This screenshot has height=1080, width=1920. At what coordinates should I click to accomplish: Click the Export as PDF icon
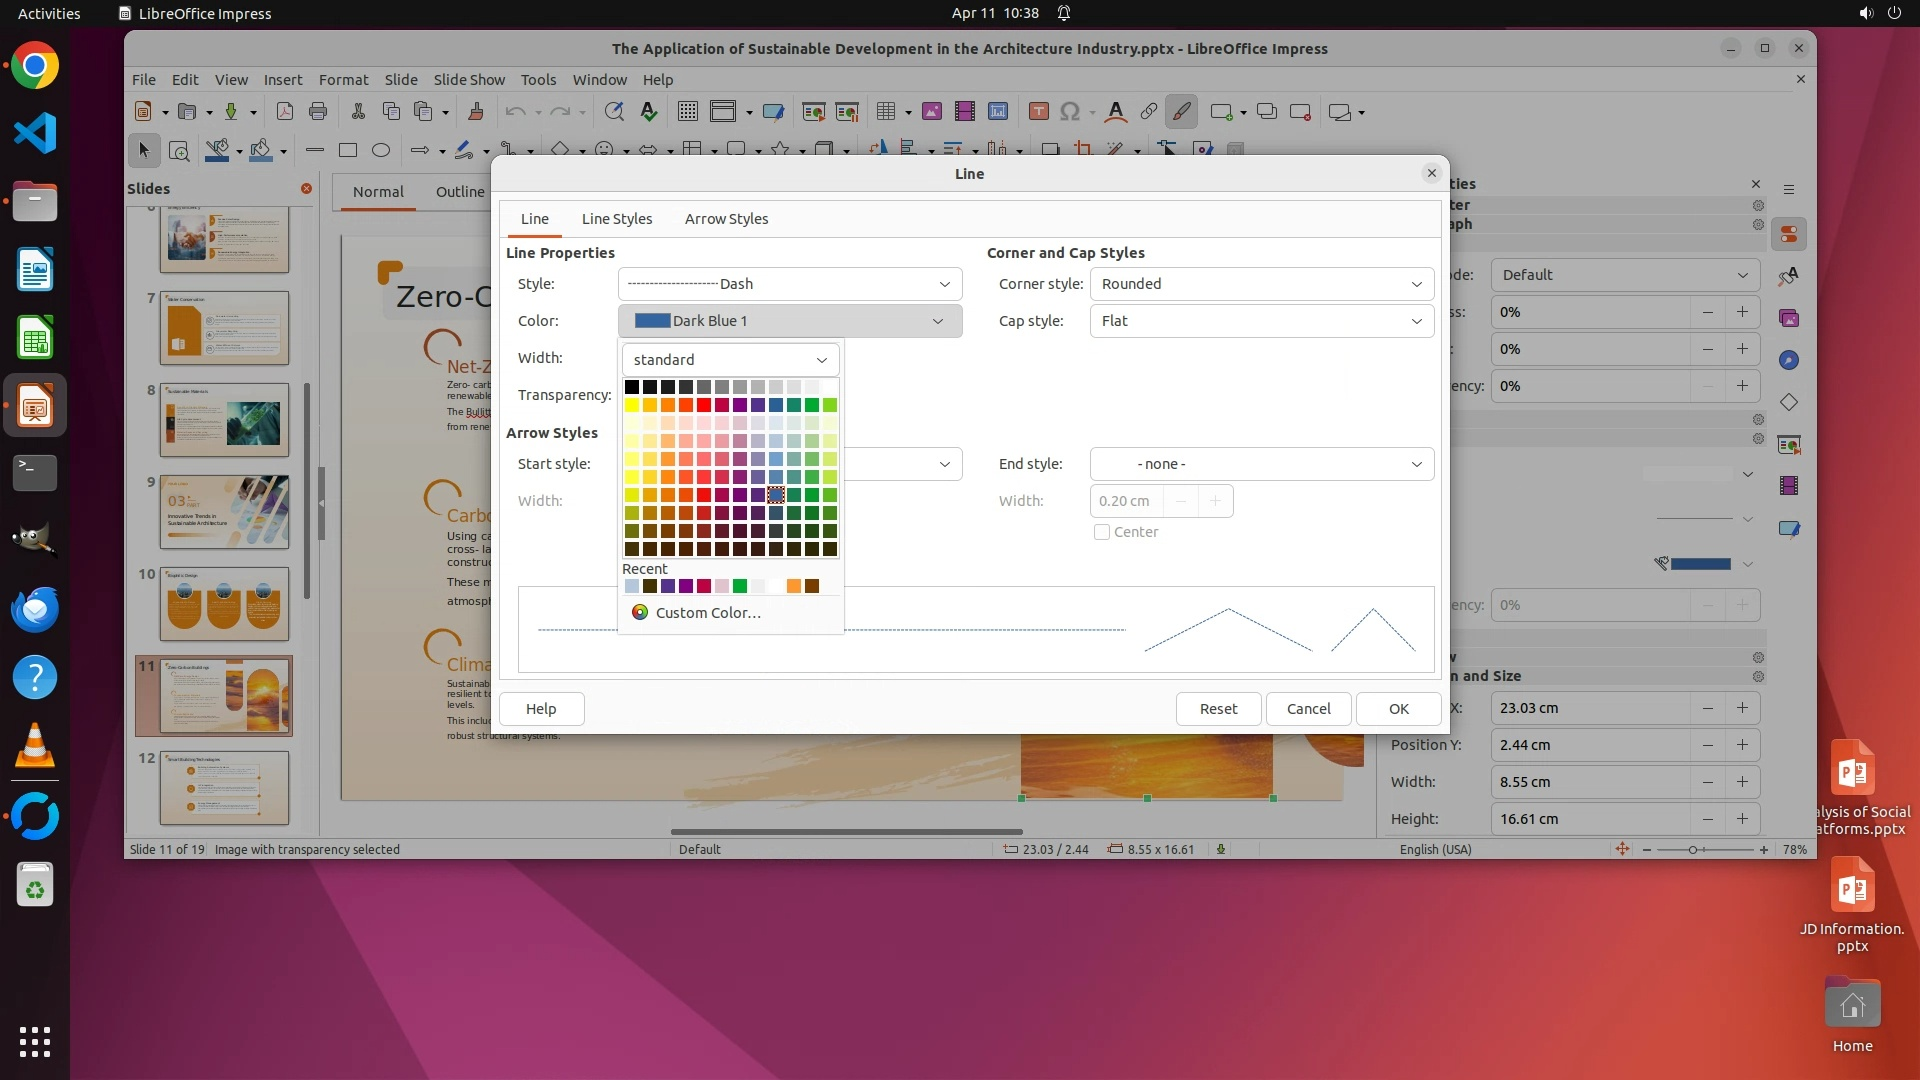pyautogui.click(x=285, y=112)
